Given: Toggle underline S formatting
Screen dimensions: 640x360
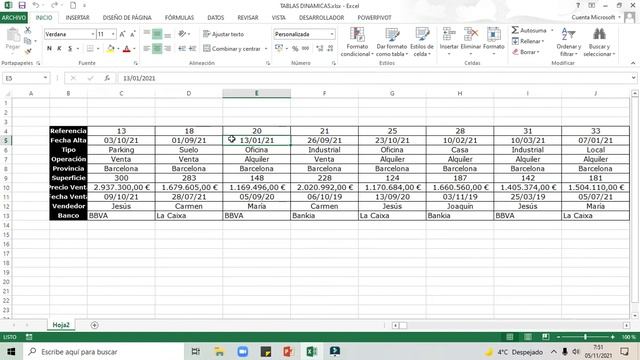Looking at the screenshot, I should coord(70,49).
